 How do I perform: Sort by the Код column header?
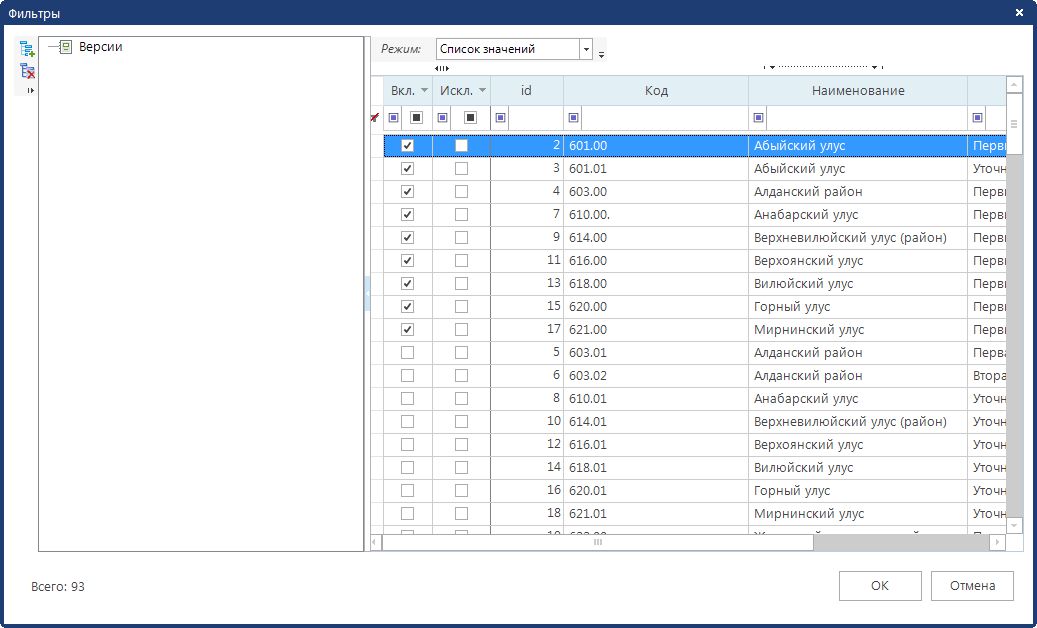click(655, 91)
